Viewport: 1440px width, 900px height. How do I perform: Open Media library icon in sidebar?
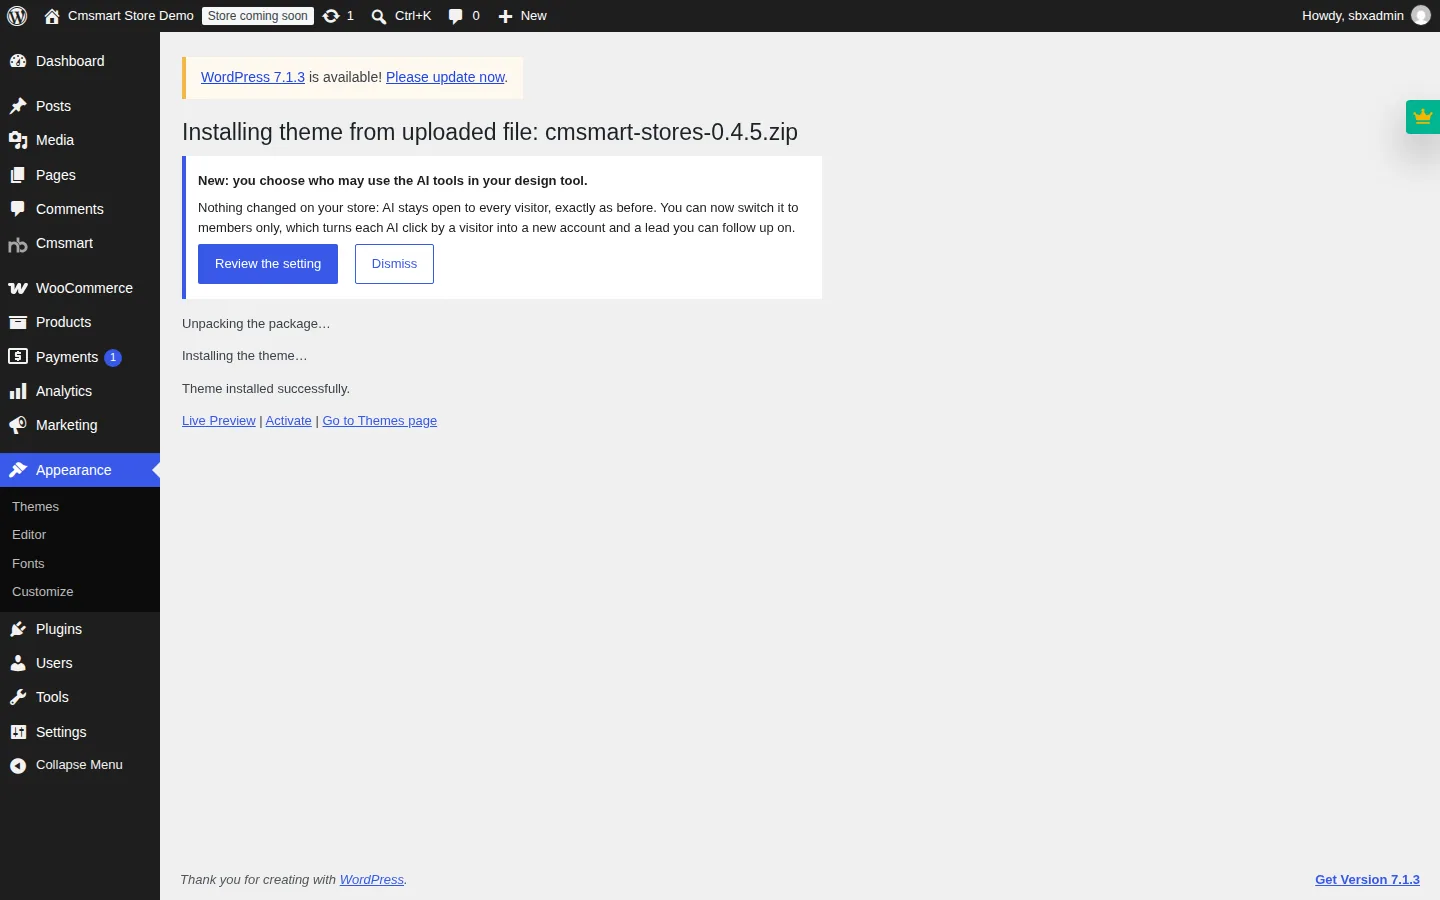(18, 140)
